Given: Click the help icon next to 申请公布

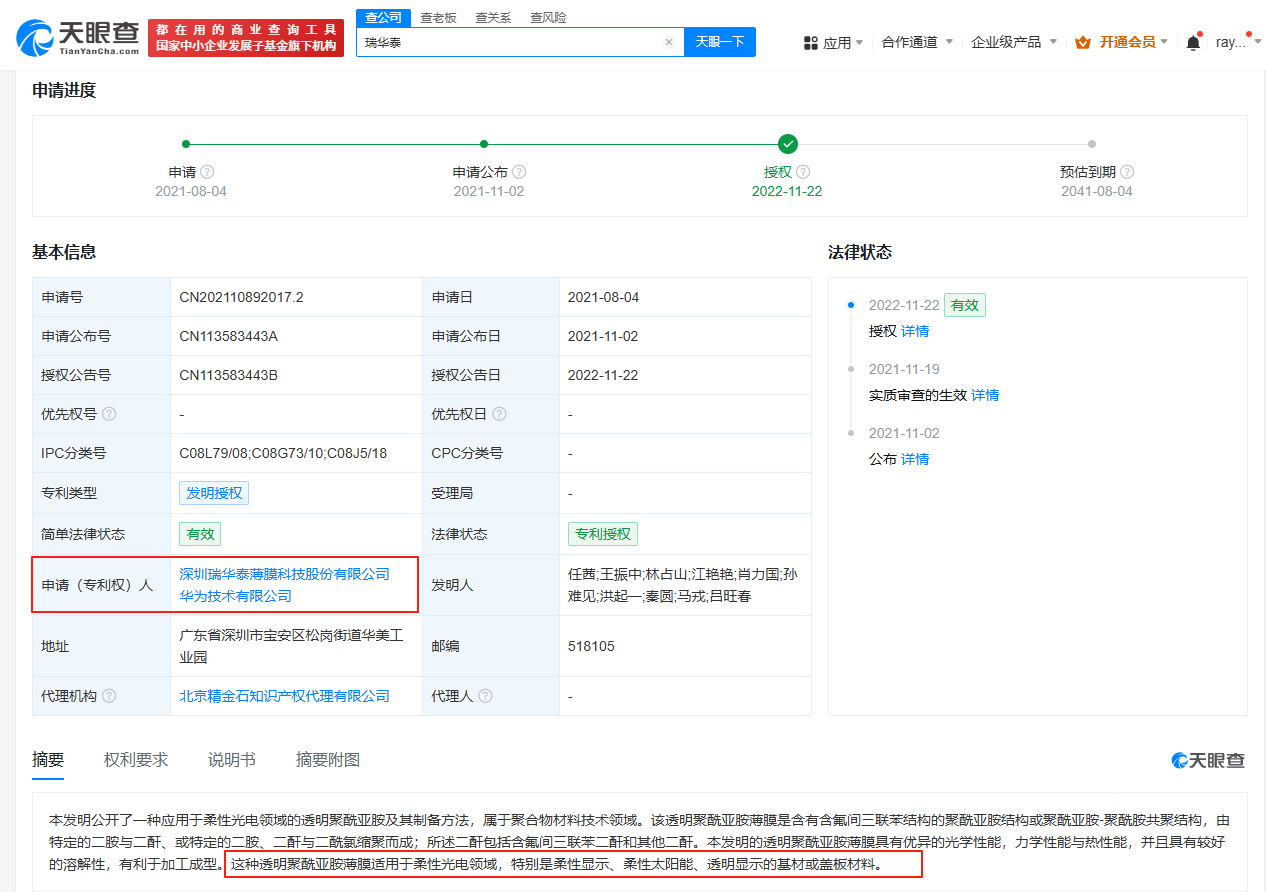Looking at the screenshot, I should coord(518,172).
